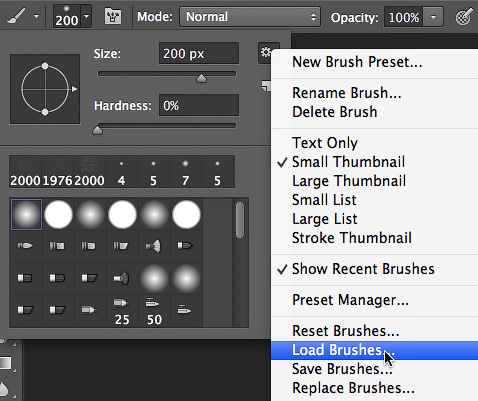Click the airbrush pressure-for-opacity icon
The image size is (478, 401).
464,17
